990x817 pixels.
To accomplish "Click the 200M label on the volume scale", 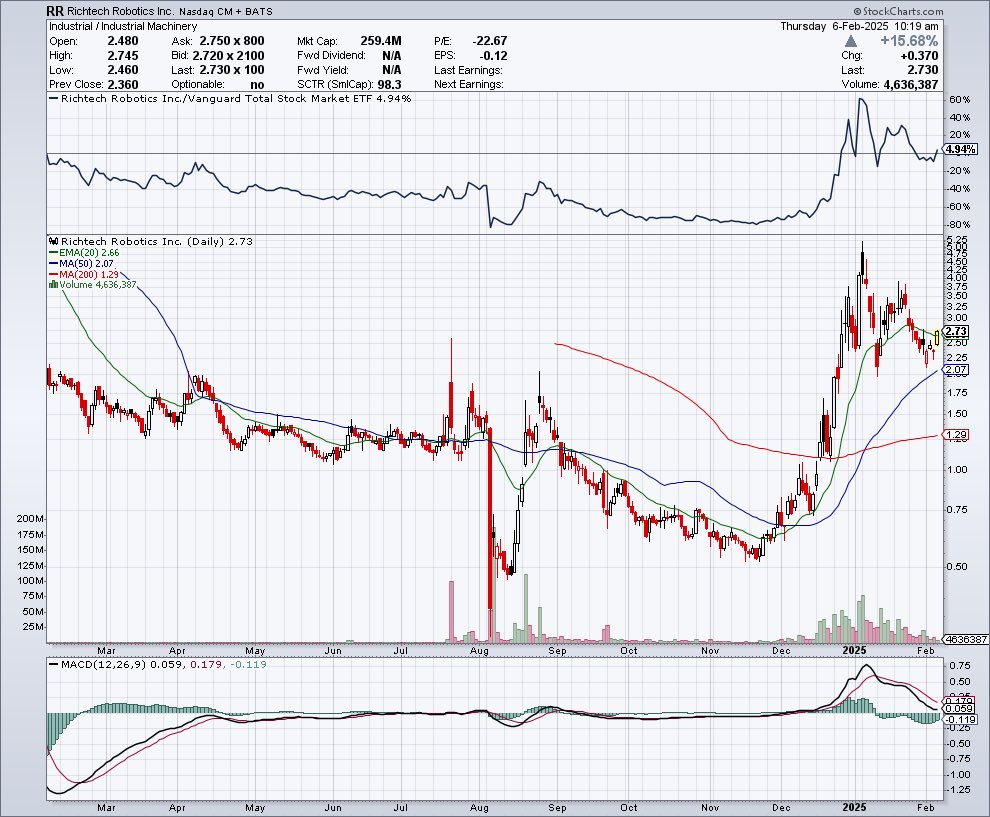I will [31, 519].
